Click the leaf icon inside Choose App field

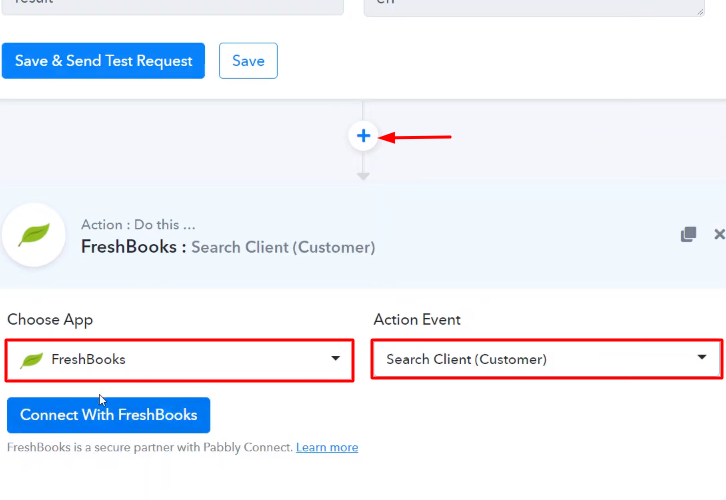click(x=31, y=359)
